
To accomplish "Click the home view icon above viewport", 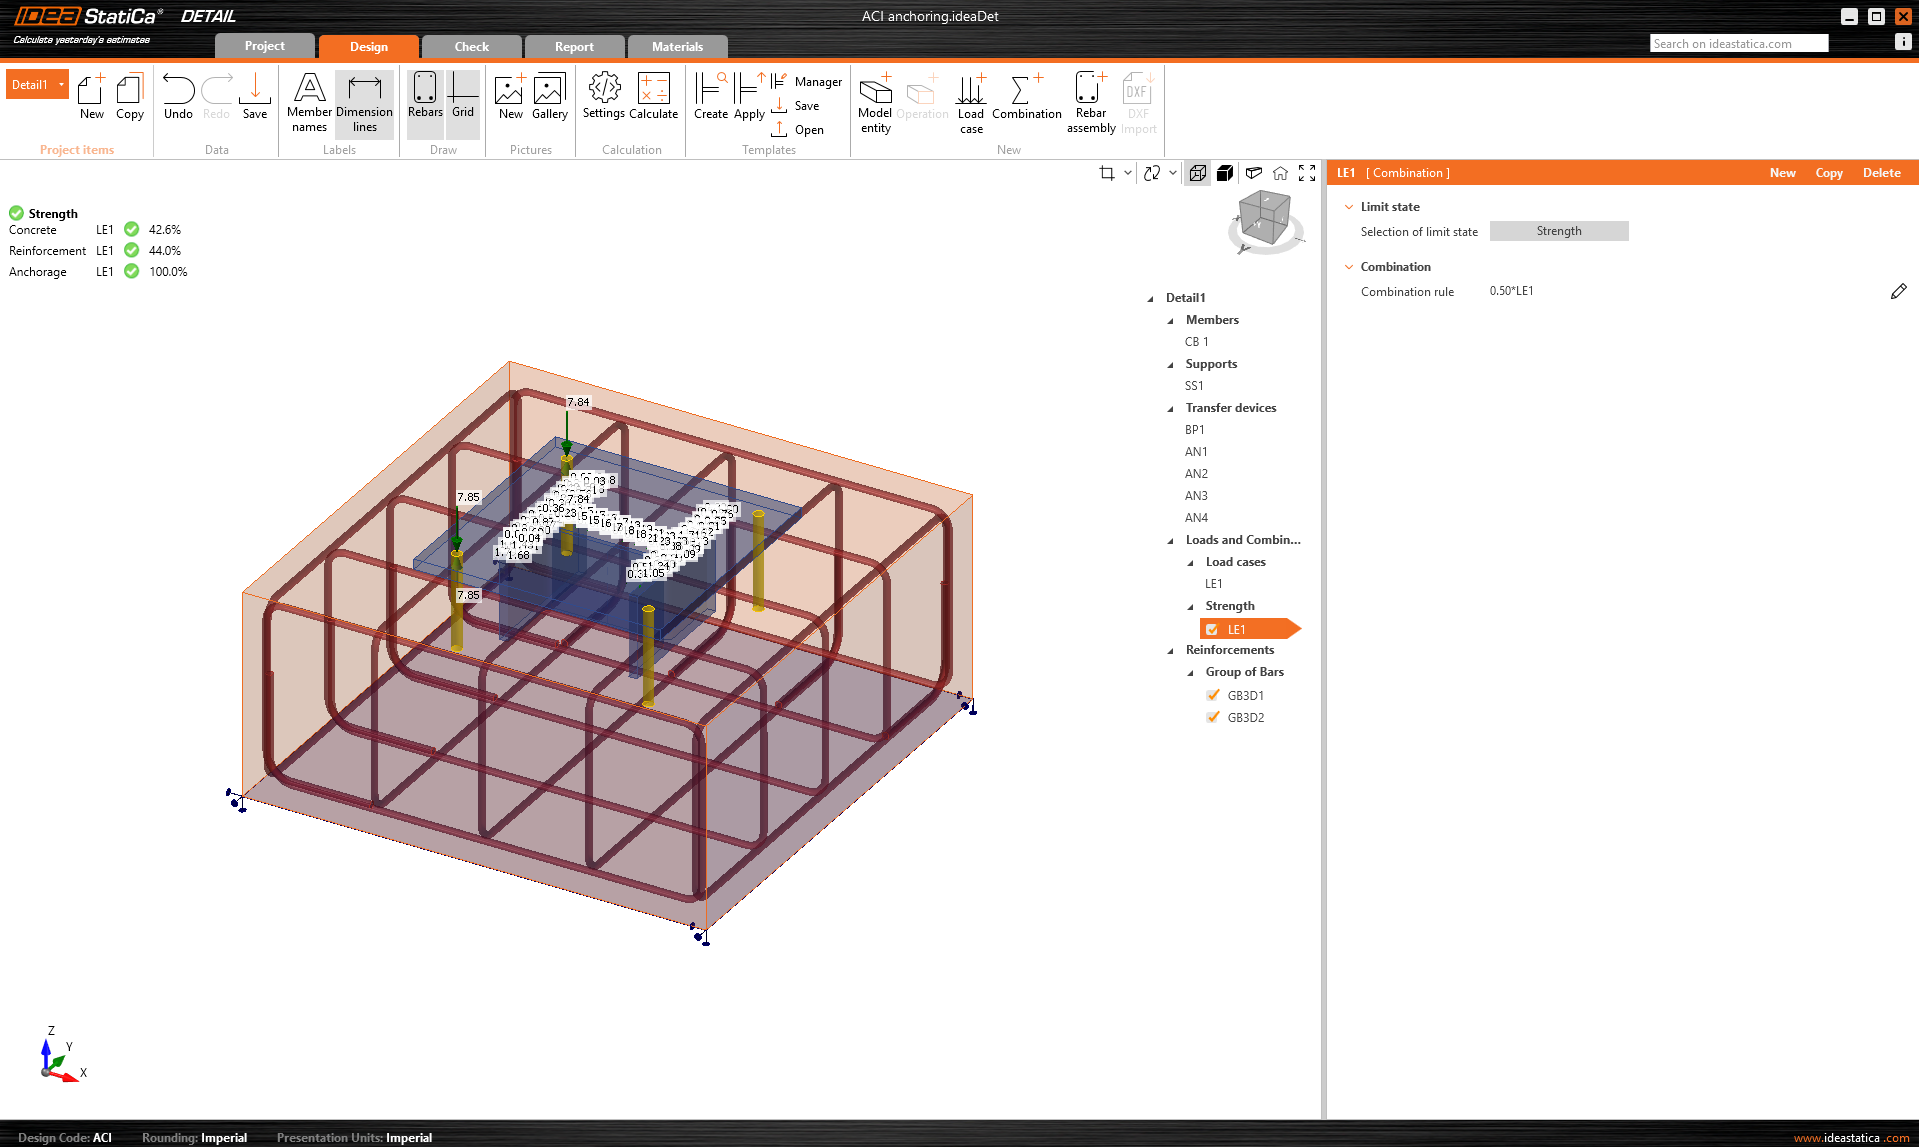I will tap(1280, 173).
